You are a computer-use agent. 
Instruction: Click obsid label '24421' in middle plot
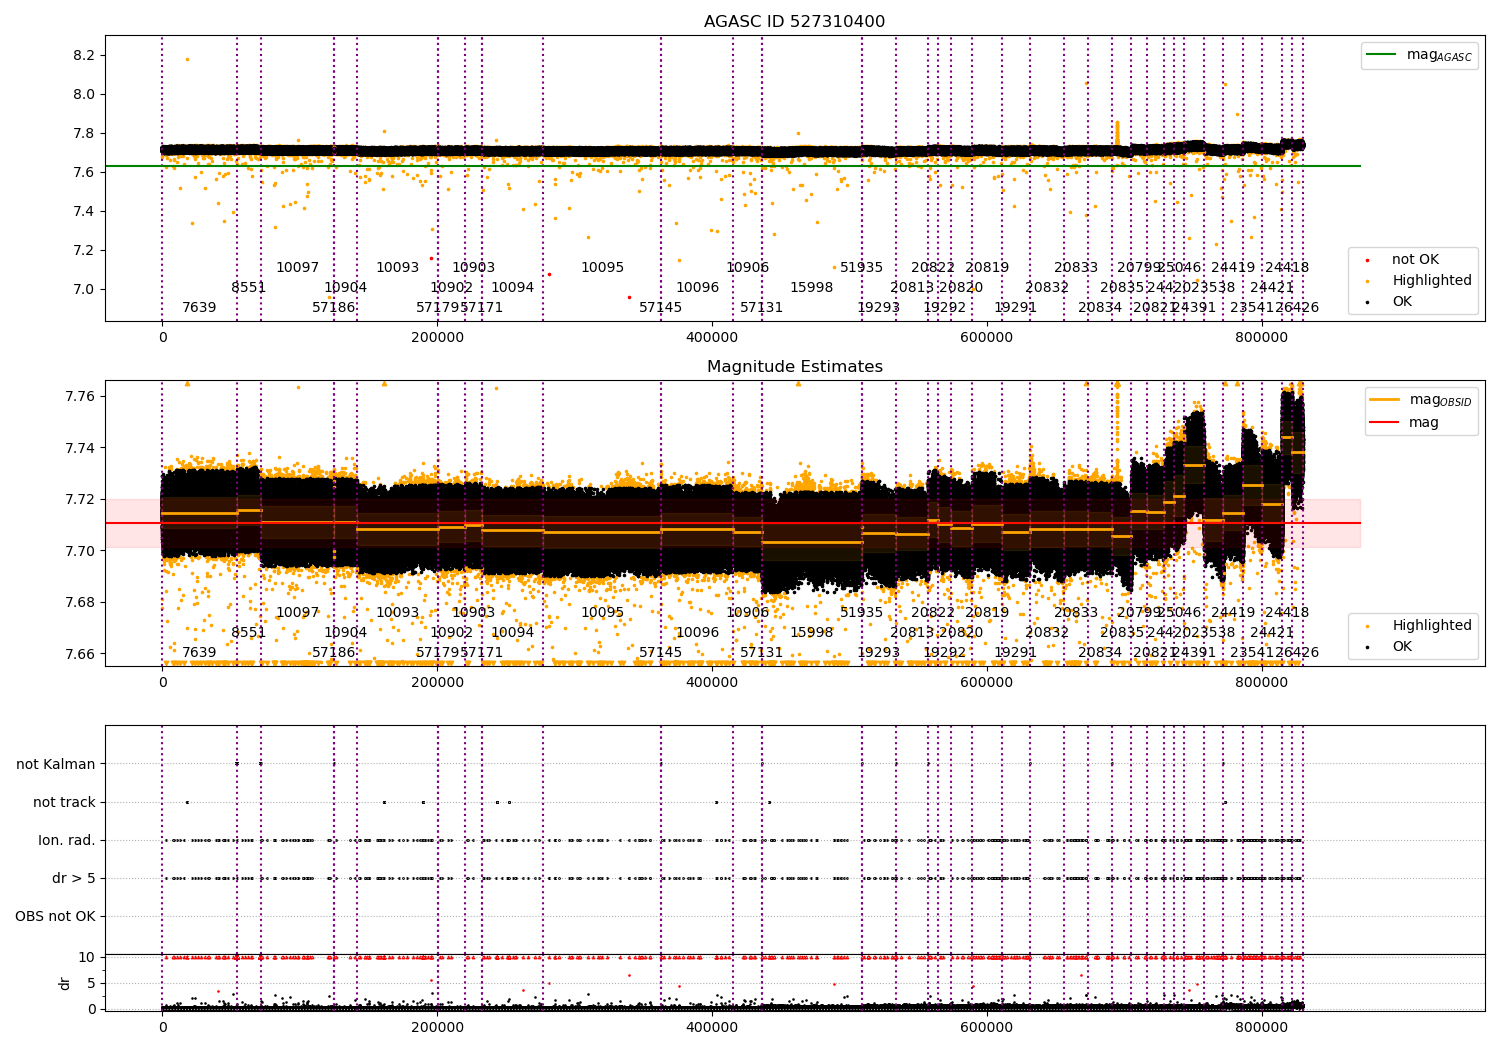[1272, 632]
